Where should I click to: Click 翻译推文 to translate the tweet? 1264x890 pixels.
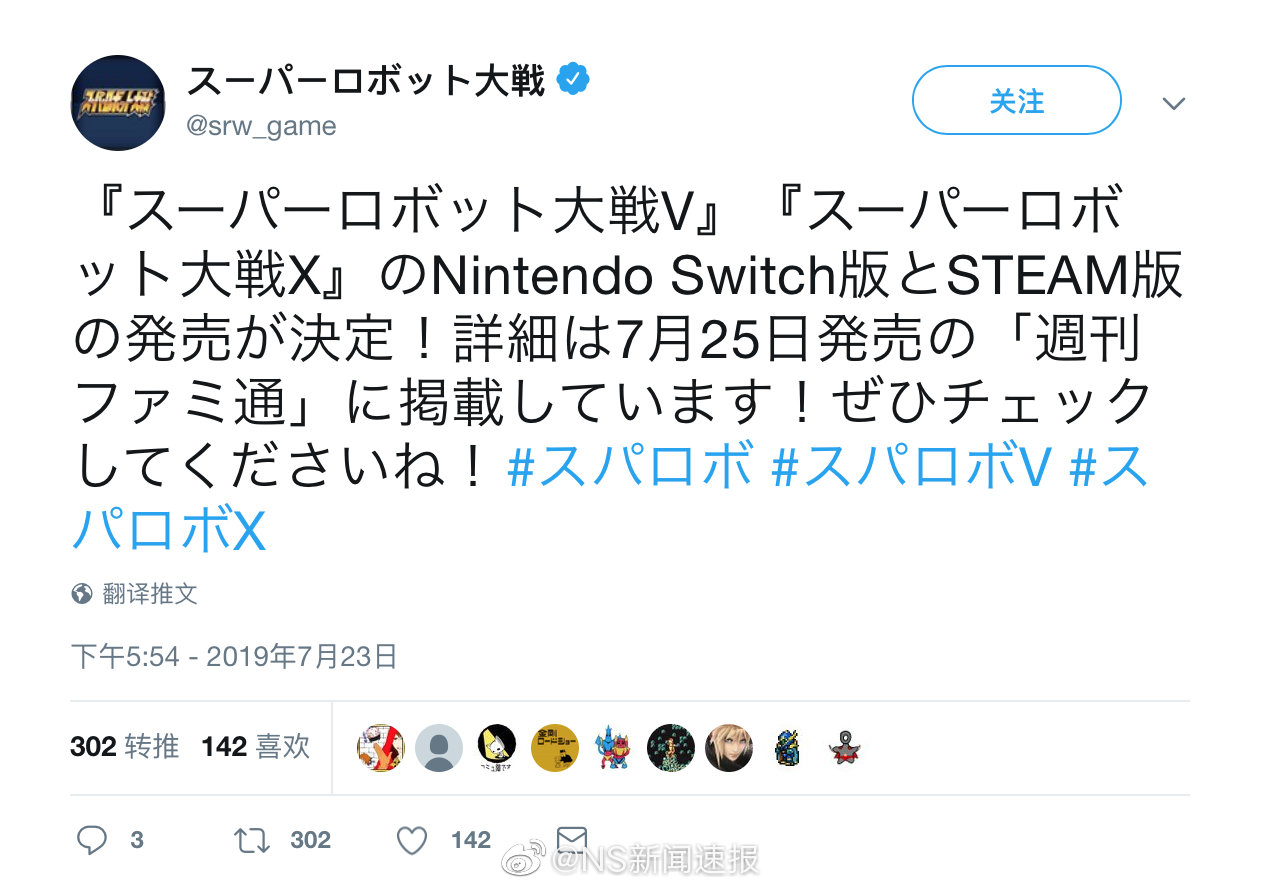click(x=150, y=594)
